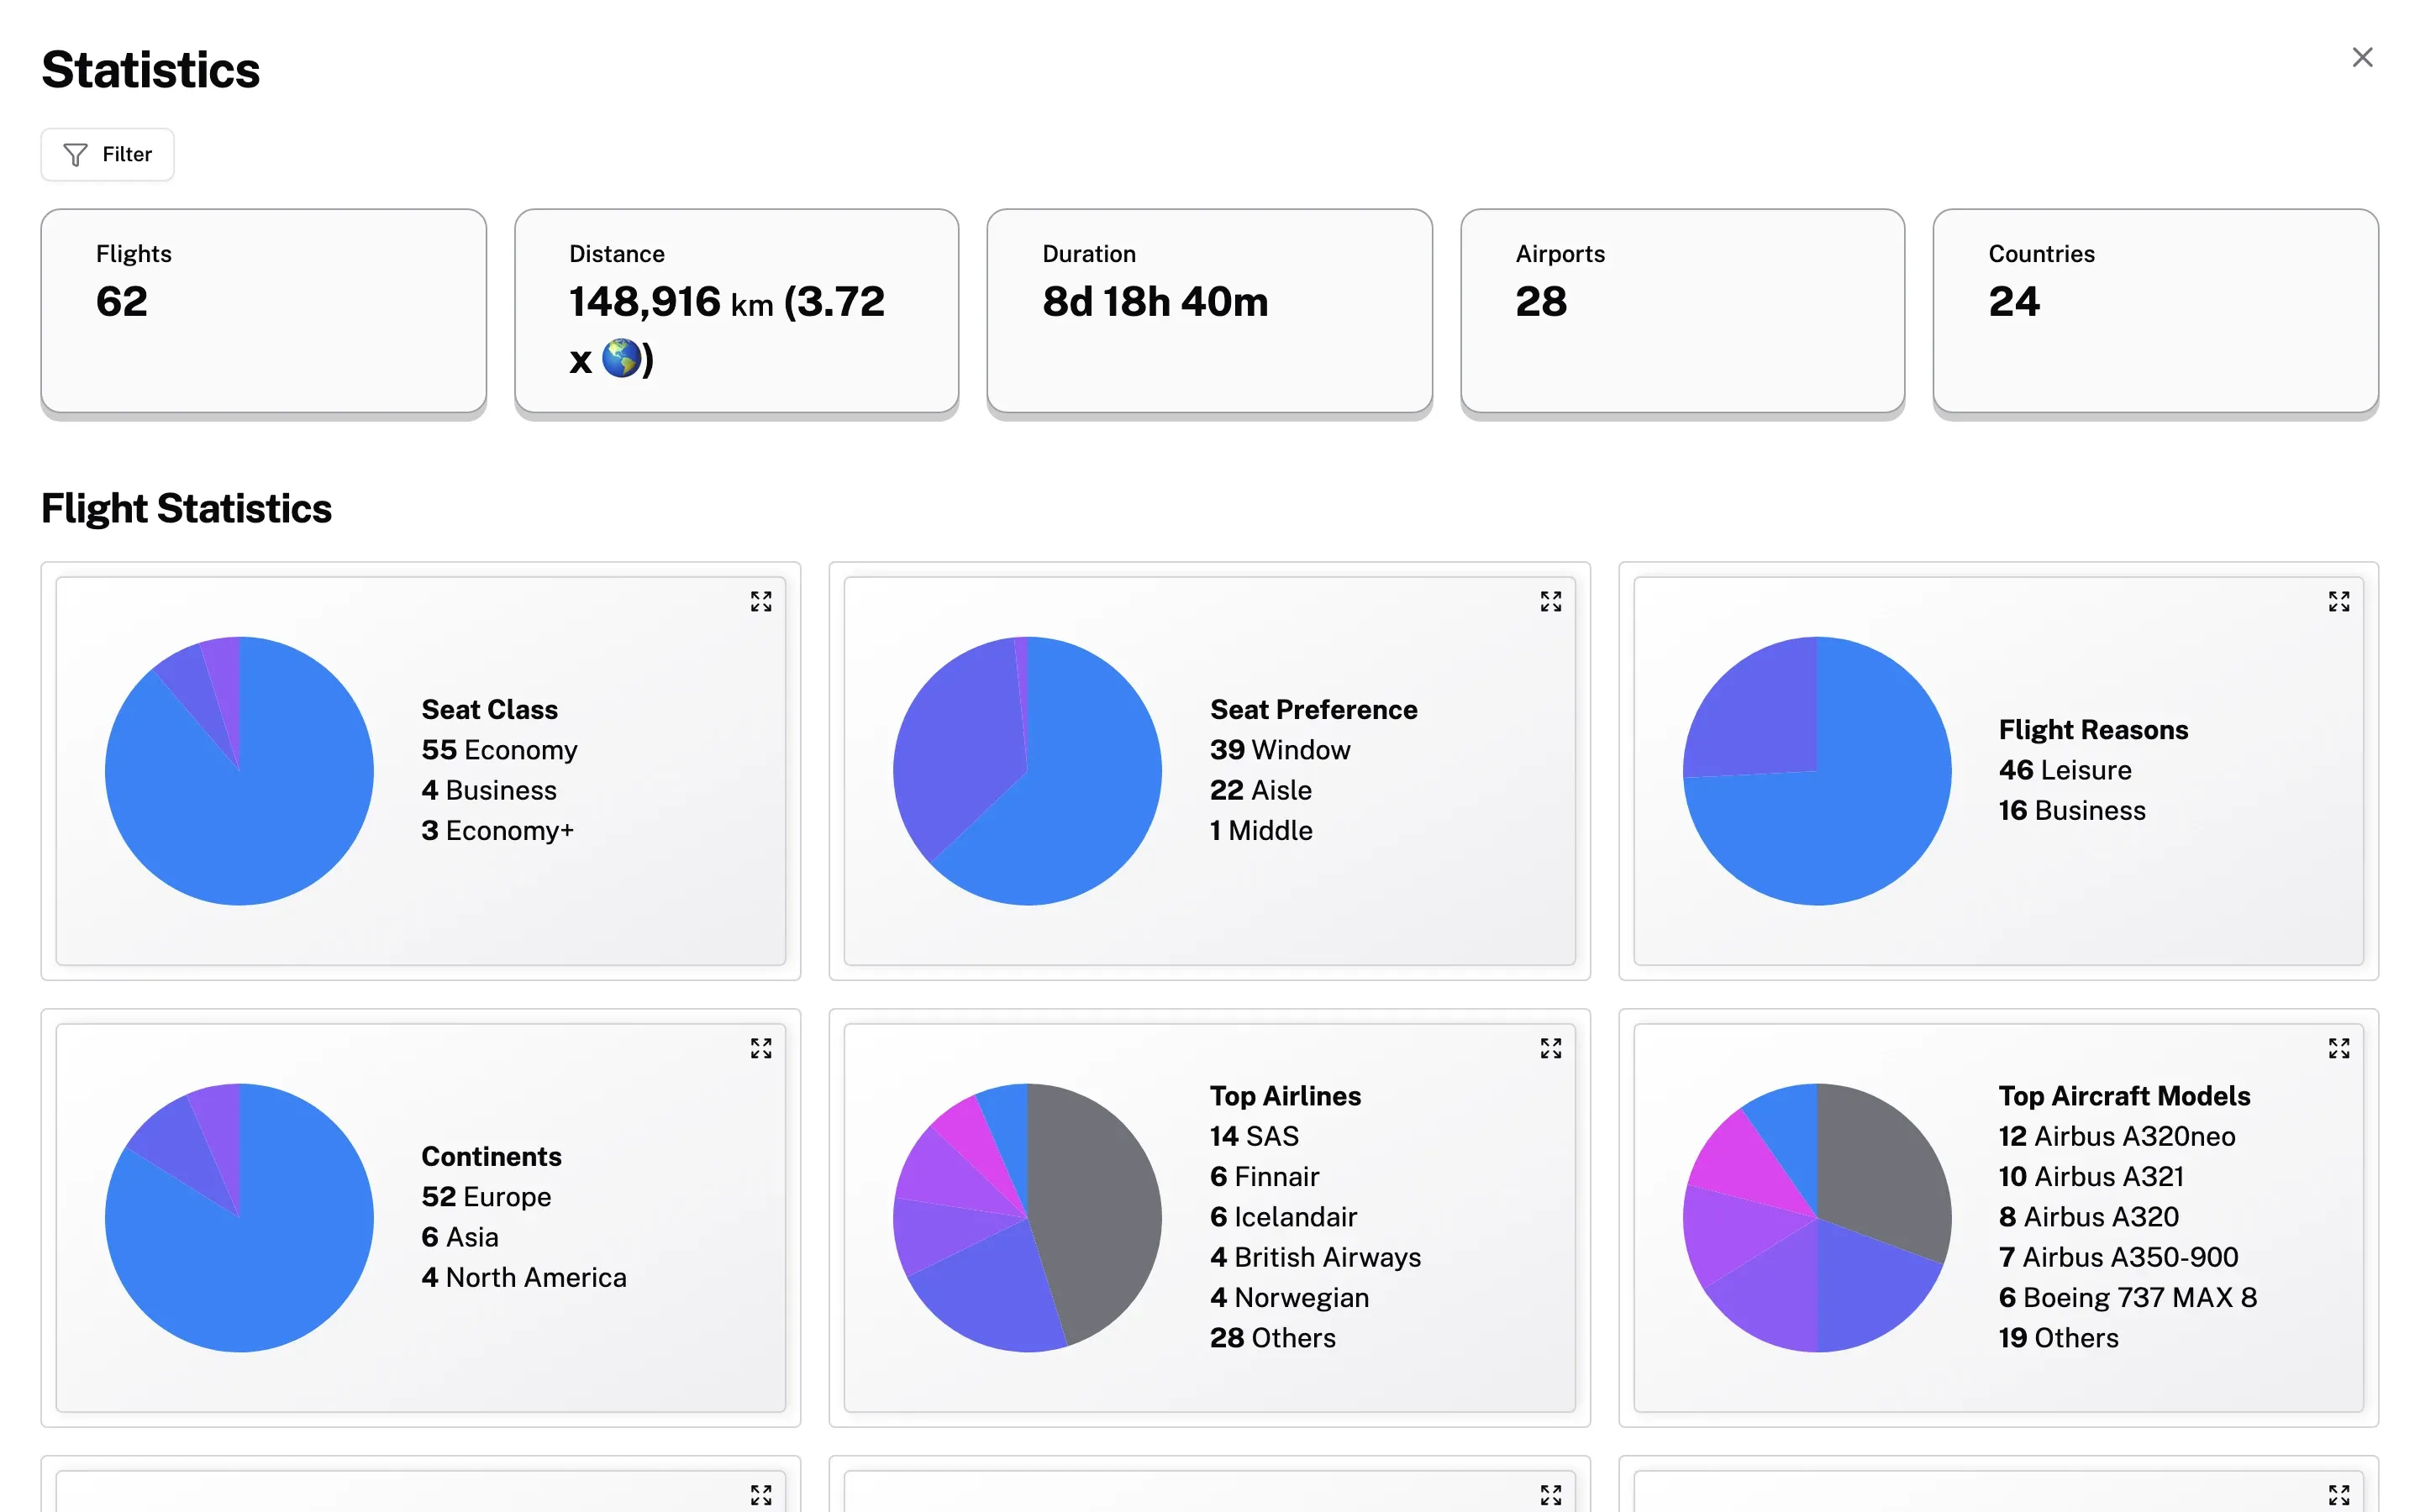2420x1512 pixels.
Task: Click the Seat Class pie chart
Action: pyautogui.click(x=239, y=771)
